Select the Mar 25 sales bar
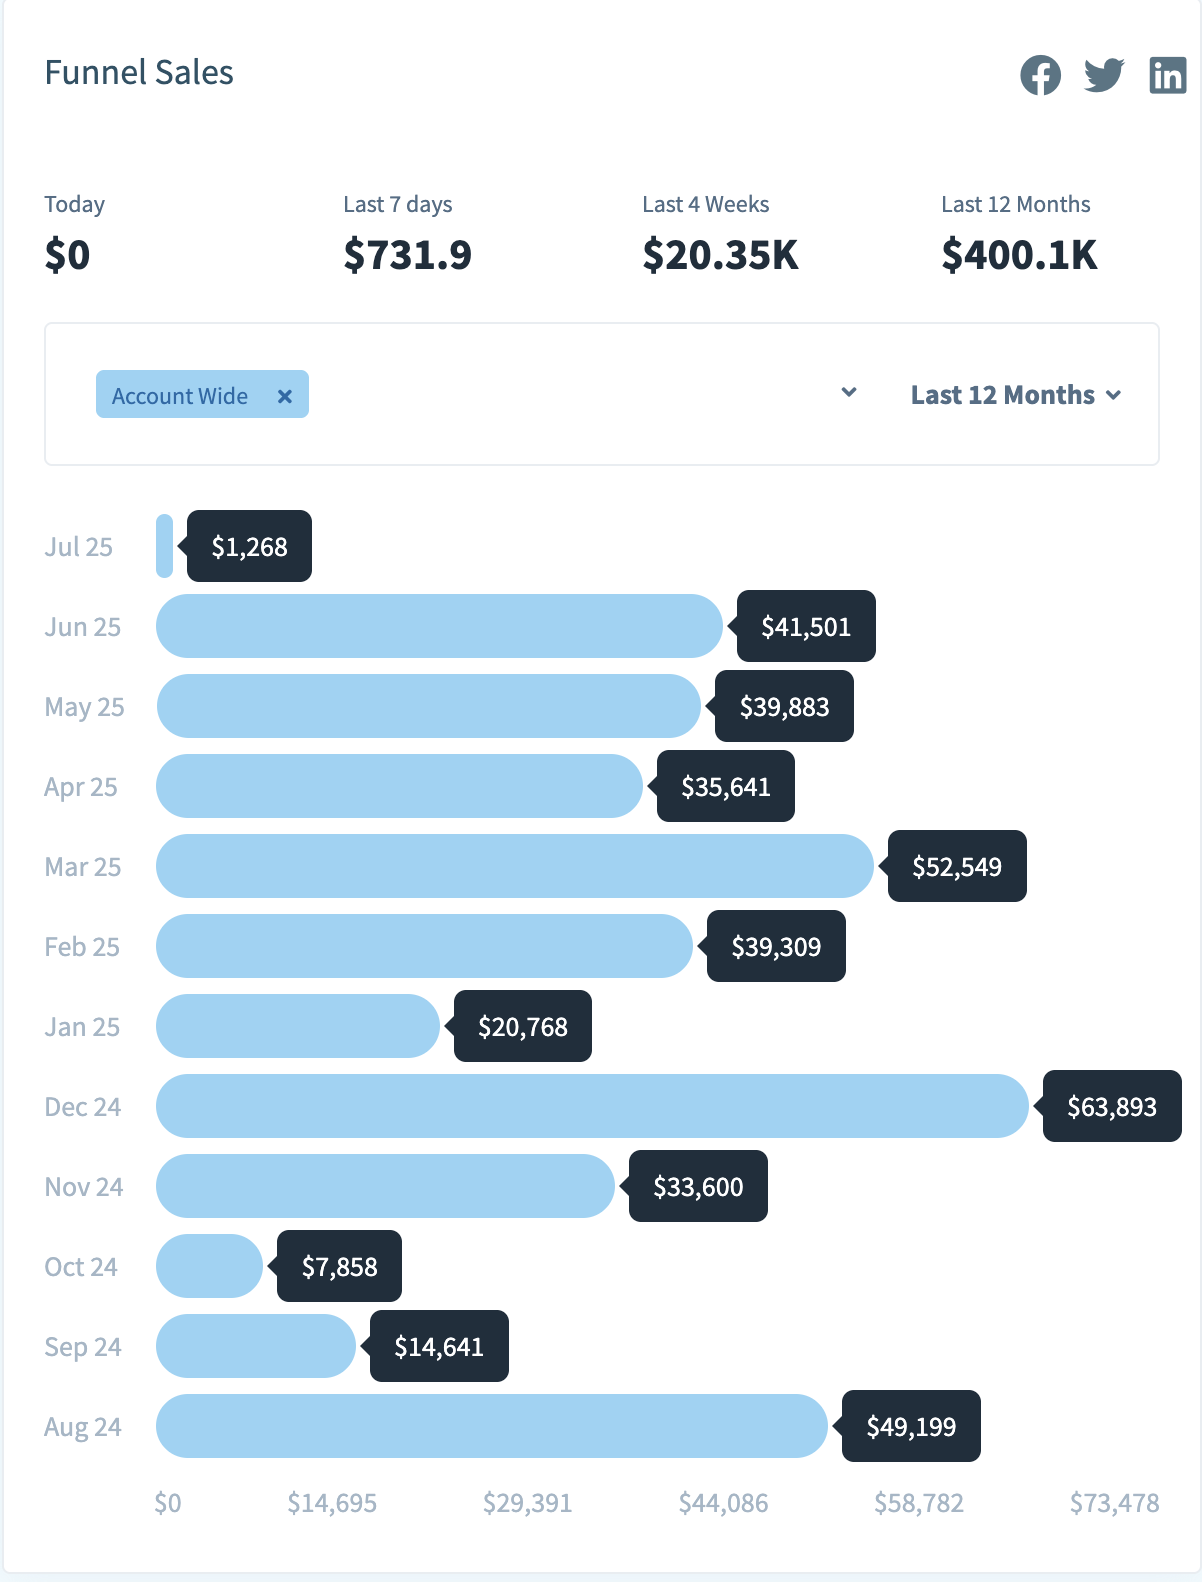The width and height of the screenshot is (1202, 1582). click(515, 866)
